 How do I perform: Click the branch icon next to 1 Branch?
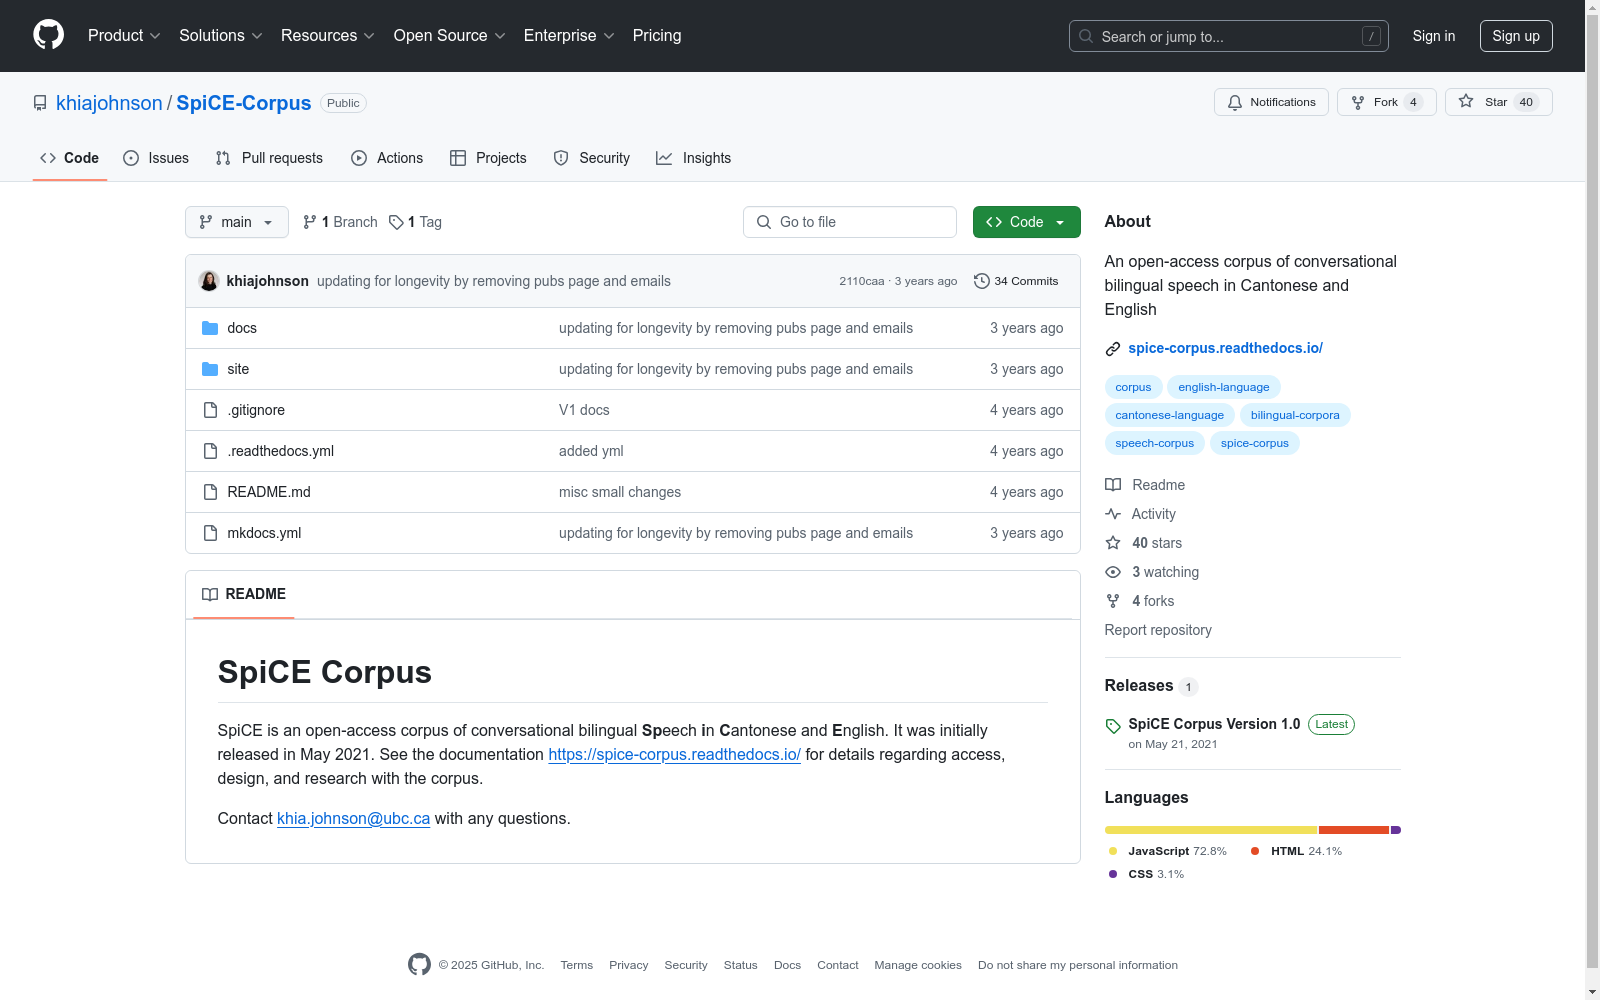(310, 222)
